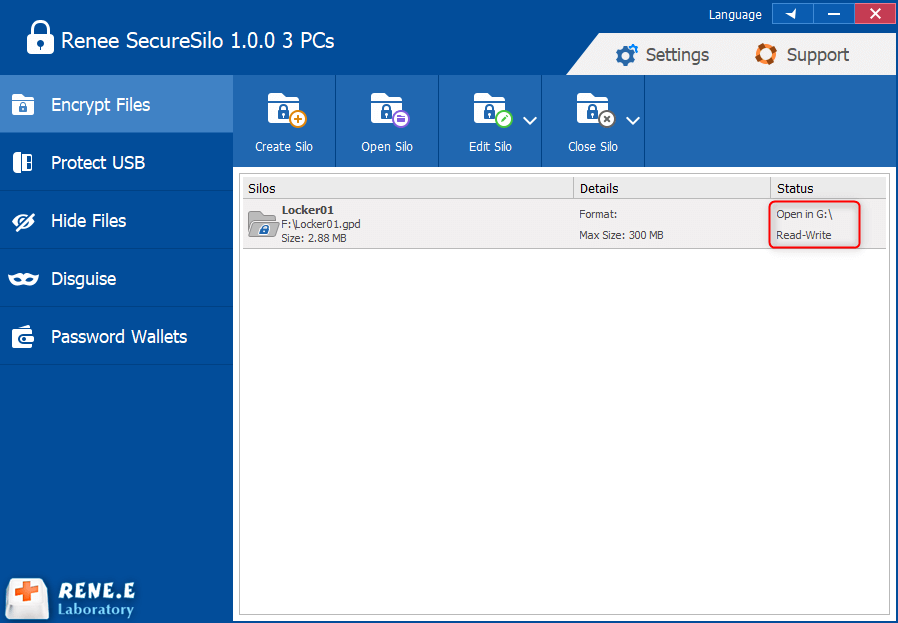Click the Password Wallets wallet icon
Viewport: 898px width, 623px height.
pos(23,337)
